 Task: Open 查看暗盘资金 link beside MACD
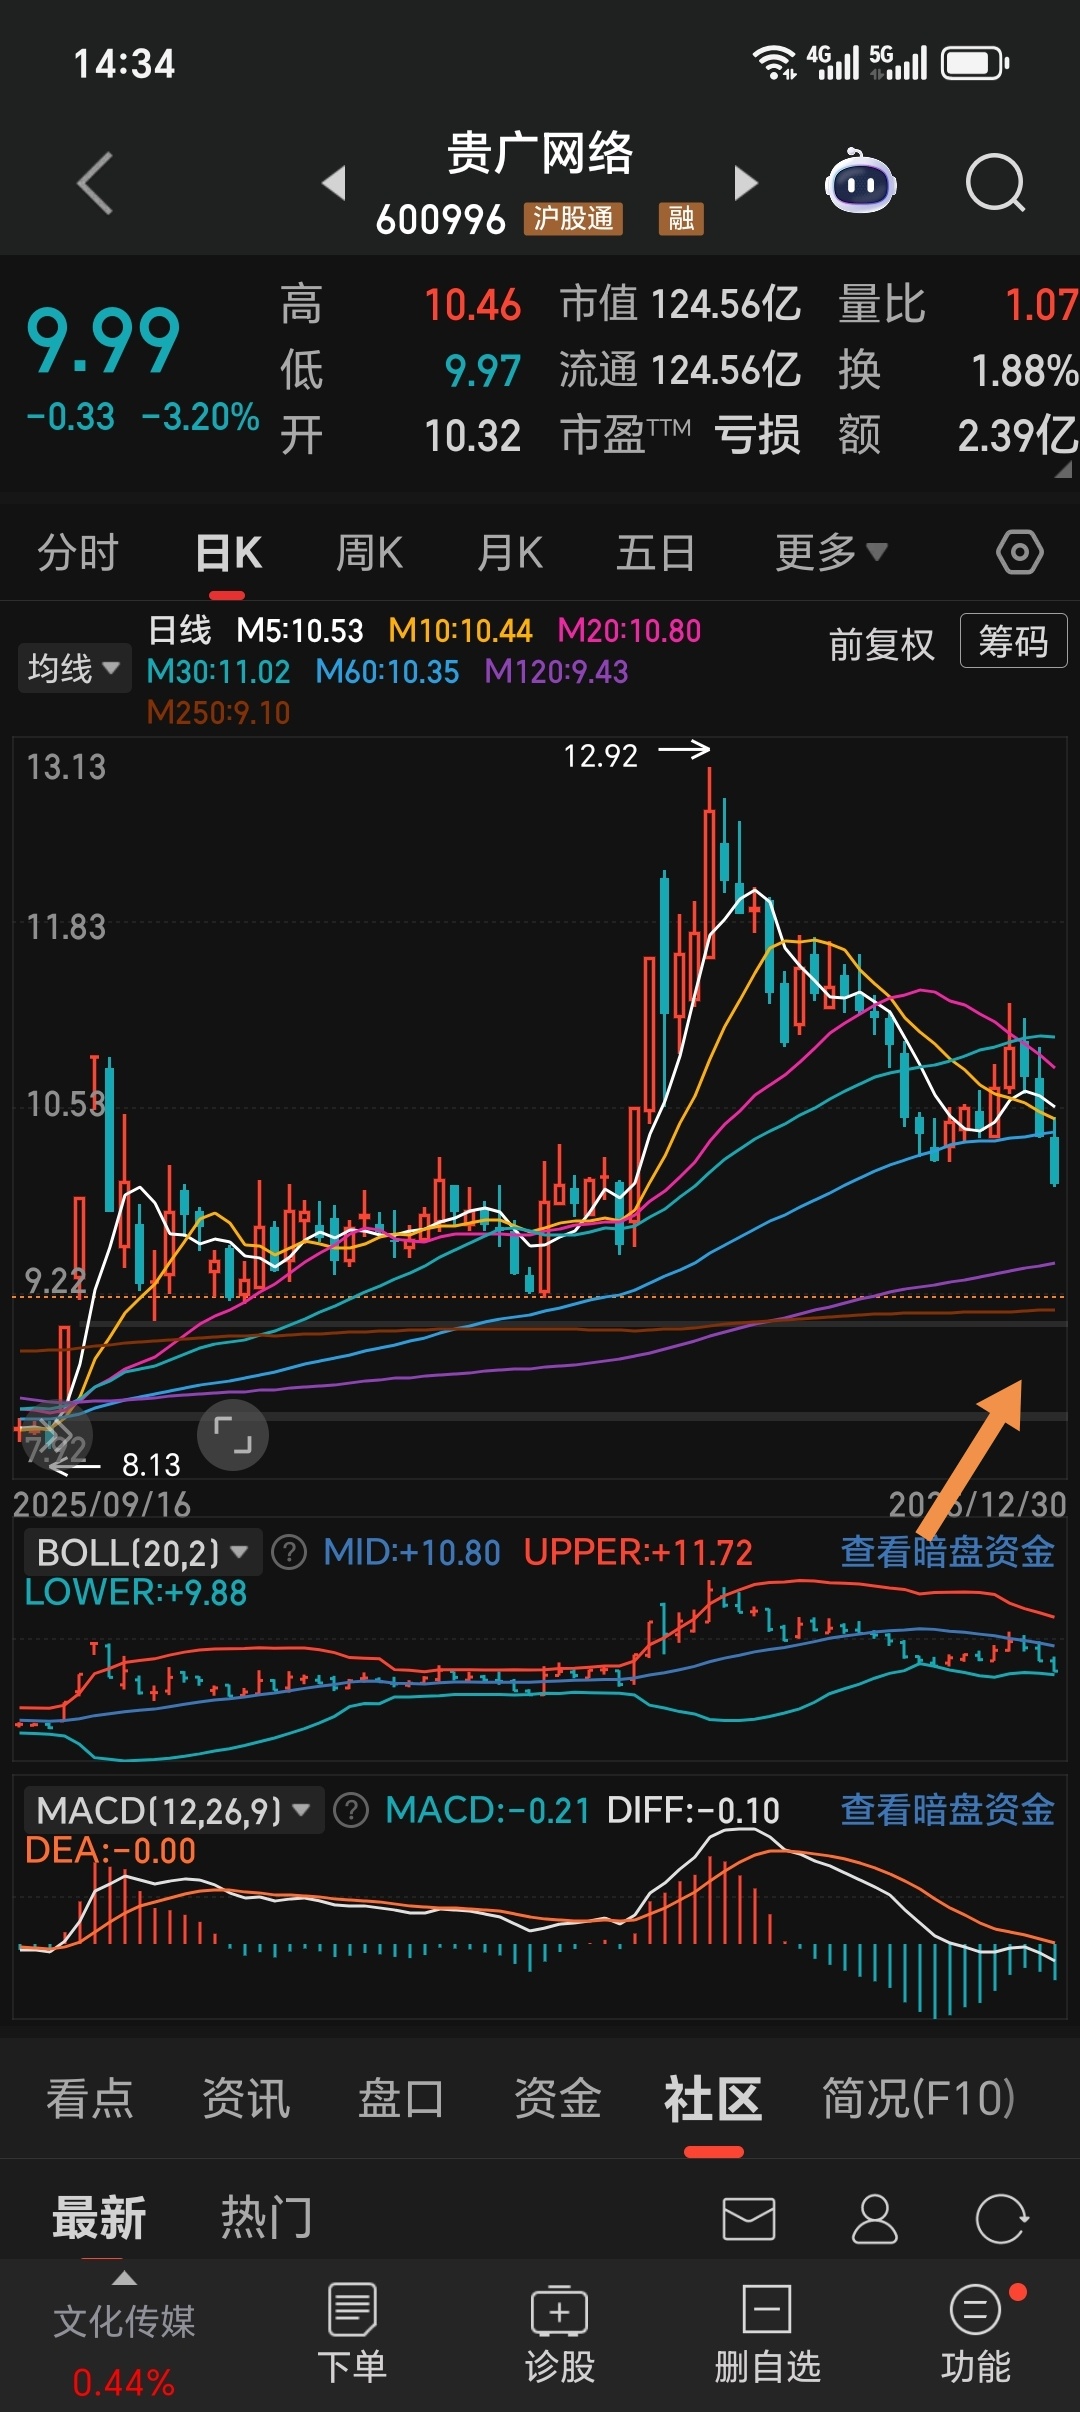947,1809
